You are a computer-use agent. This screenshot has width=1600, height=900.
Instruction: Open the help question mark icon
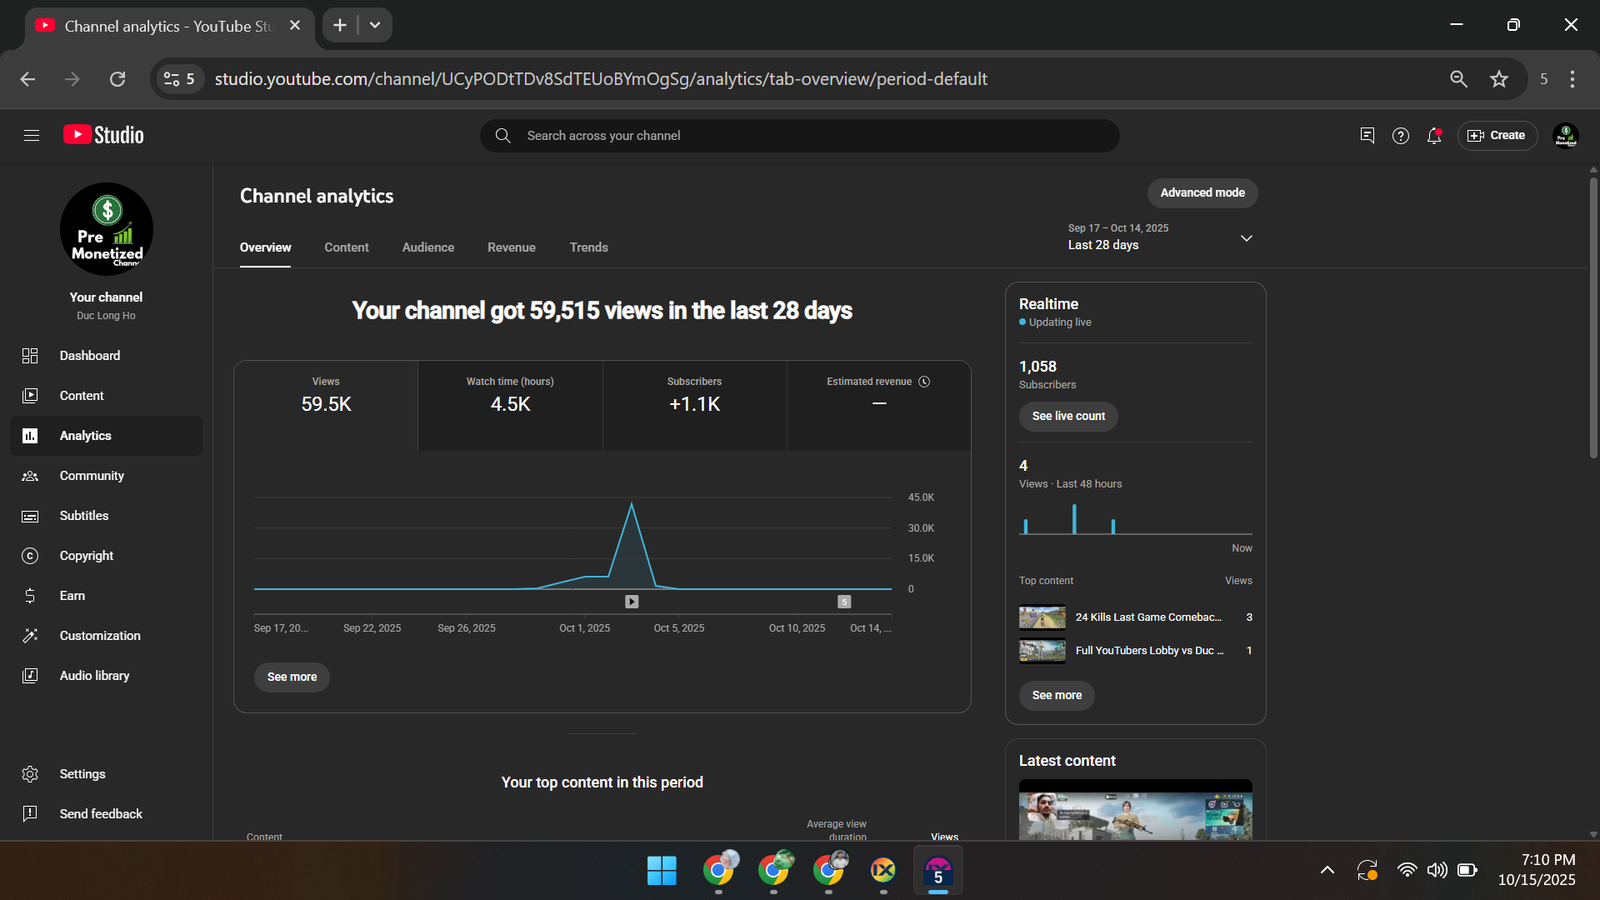pyautogui.click(x=1400, y=136)
